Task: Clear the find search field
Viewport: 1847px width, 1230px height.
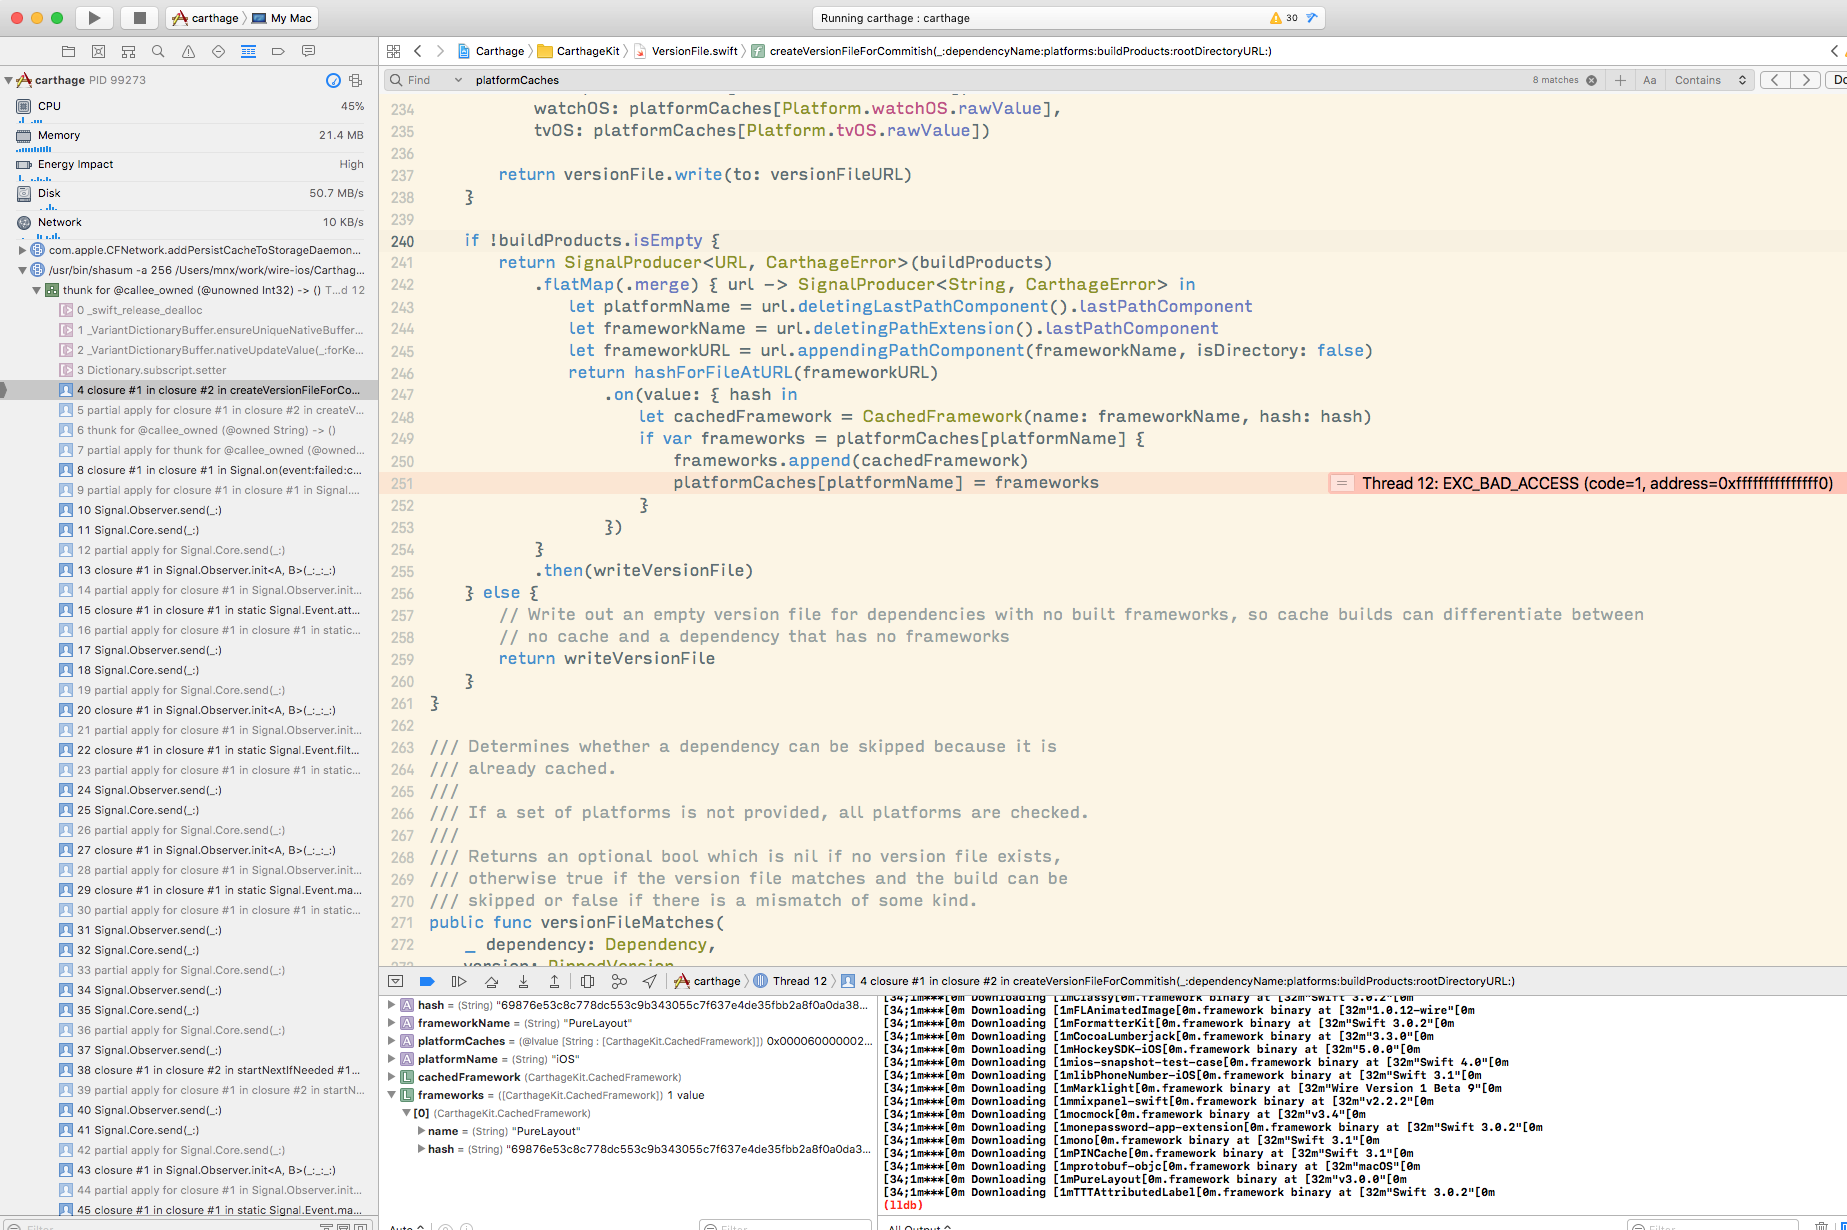Action: pos(1591,80)
